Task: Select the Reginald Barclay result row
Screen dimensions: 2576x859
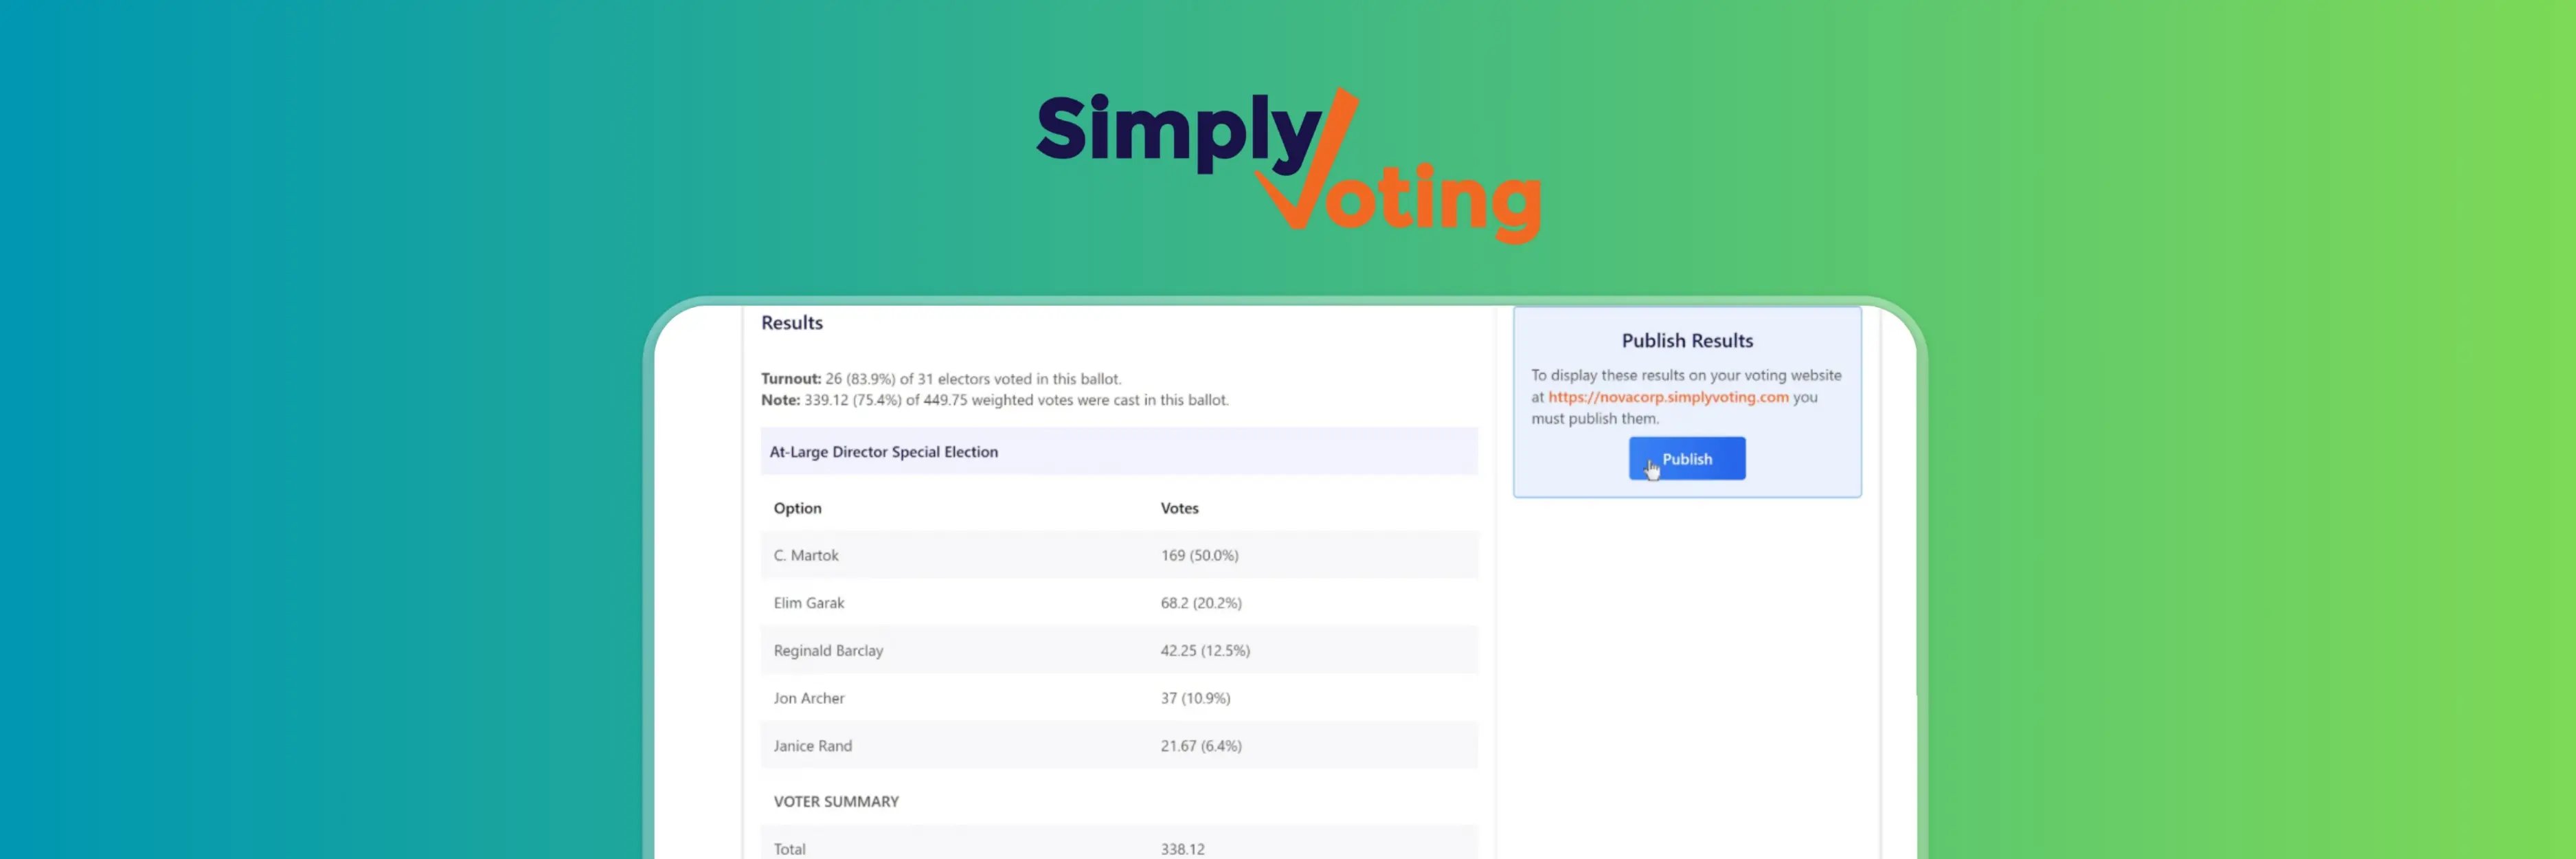Action: [x=828, y=650]
